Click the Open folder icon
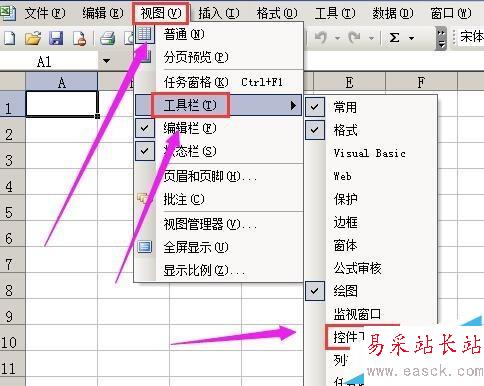Screen dimensions: 484x386 click(x=33, y=38)
